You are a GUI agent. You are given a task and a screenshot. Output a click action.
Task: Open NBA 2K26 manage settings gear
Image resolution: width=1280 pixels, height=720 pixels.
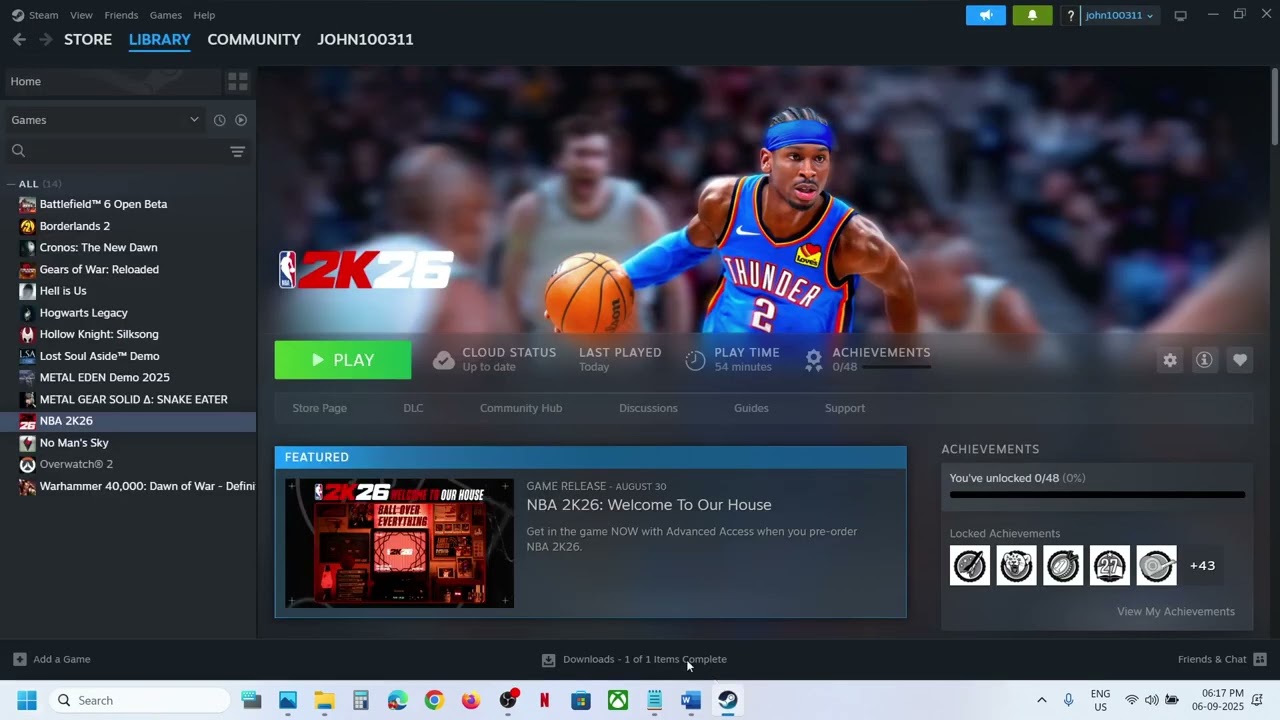[x=1170, y=360]
